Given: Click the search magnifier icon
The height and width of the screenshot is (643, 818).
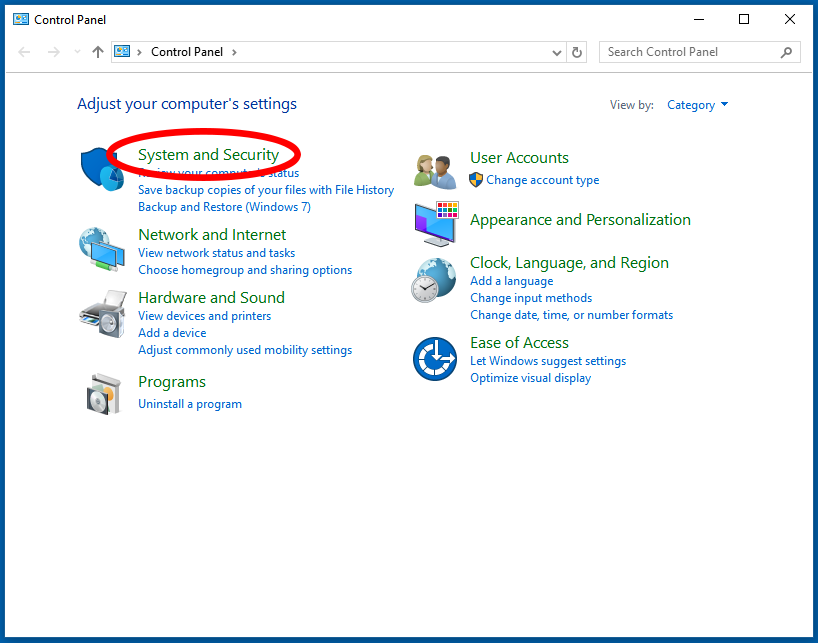Looking at the screenshot, I should click(x=786, y=52).
